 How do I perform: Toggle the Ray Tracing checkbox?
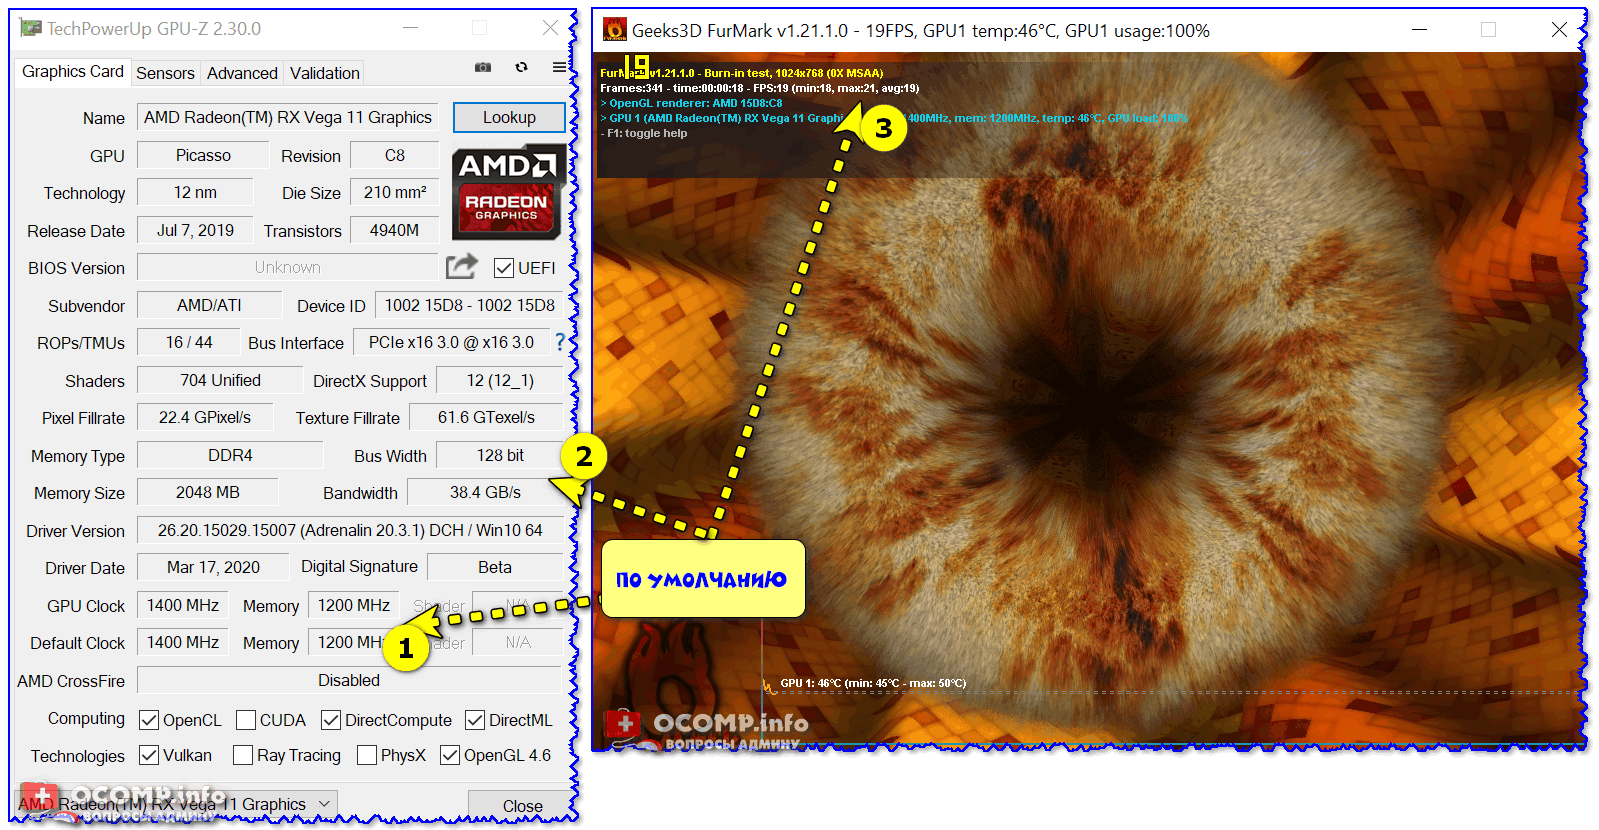(243, 755)
